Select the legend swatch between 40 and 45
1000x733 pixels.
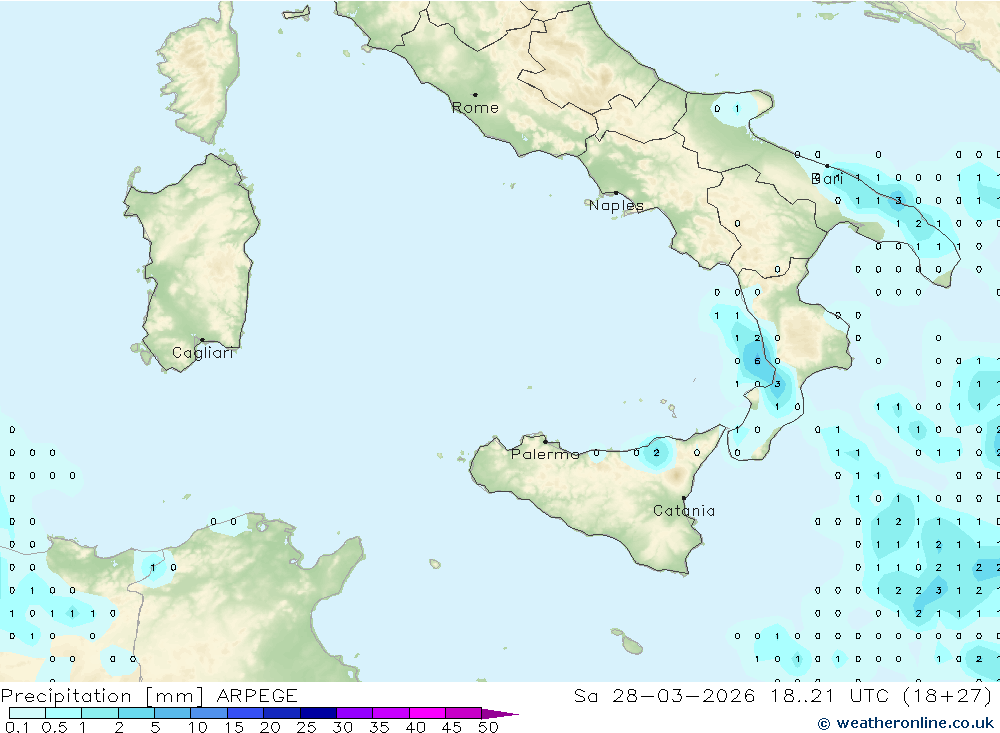[427, 713]
